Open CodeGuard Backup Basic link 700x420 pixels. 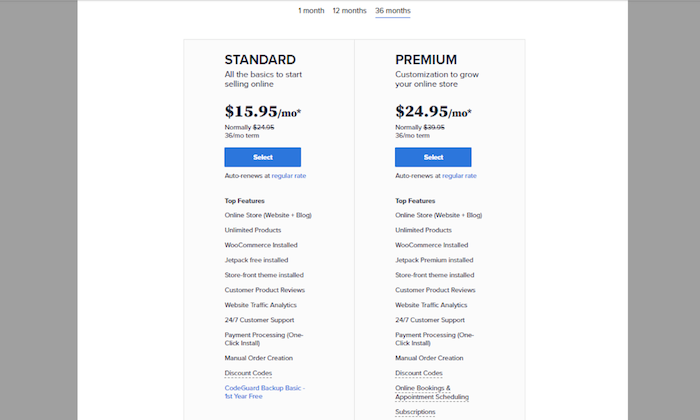[265, 392]
